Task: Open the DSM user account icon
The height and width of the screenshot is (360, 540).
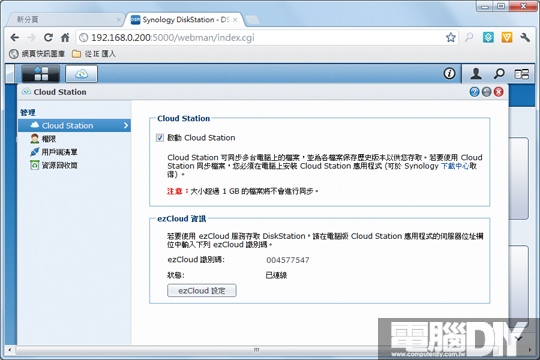Action: [x=476, y=73]
